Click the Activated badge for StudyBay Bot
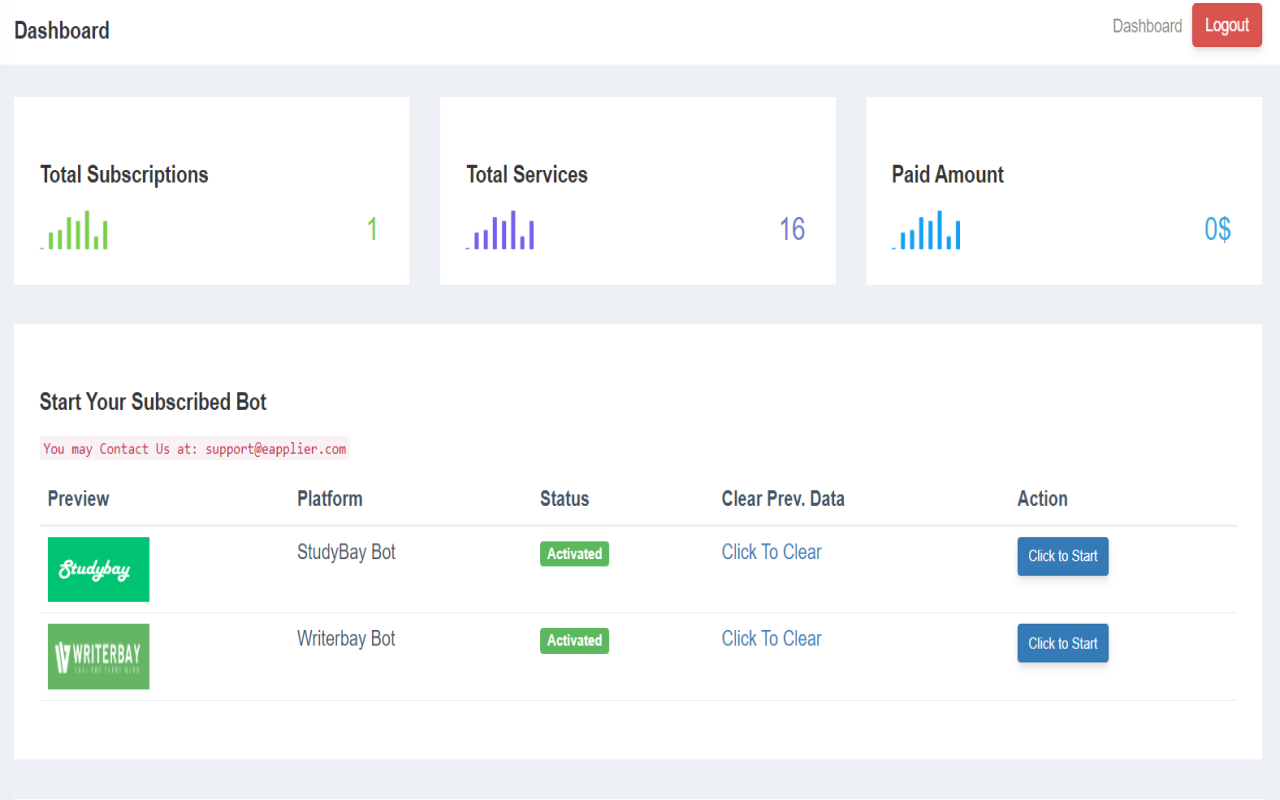The width and height of the screenshot is (1280, 800). click(x=574, y=554)
